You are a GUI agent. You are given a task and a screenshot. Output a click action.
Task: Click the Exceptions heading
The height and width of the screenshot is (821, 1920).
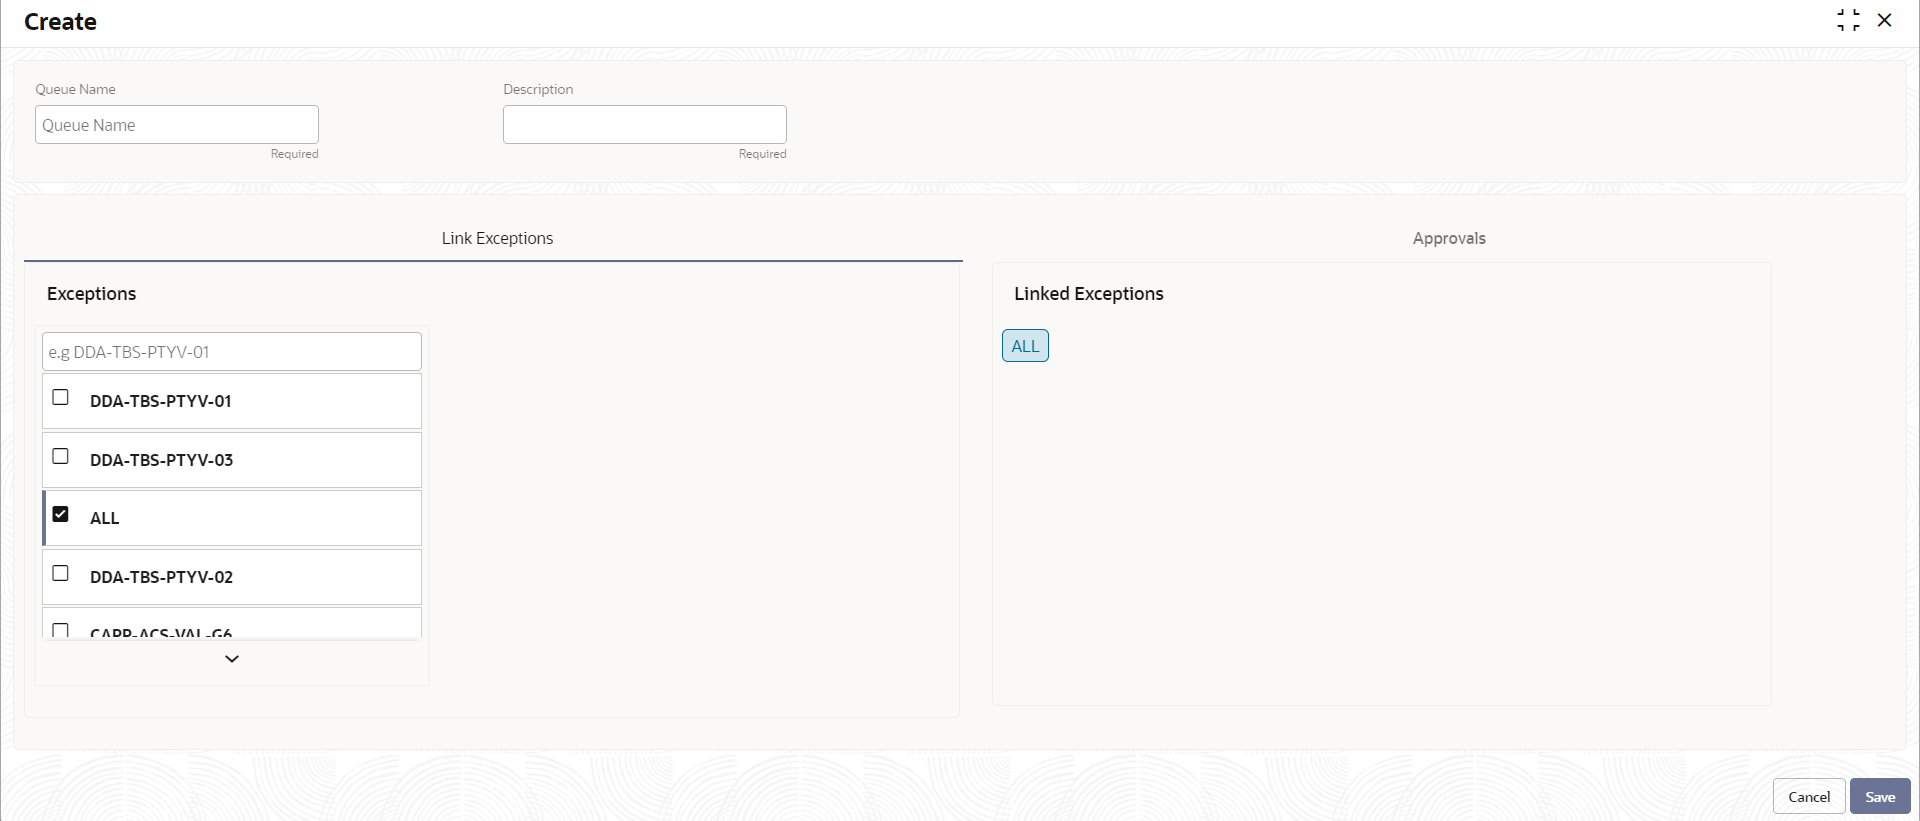[x=91, y=294]
